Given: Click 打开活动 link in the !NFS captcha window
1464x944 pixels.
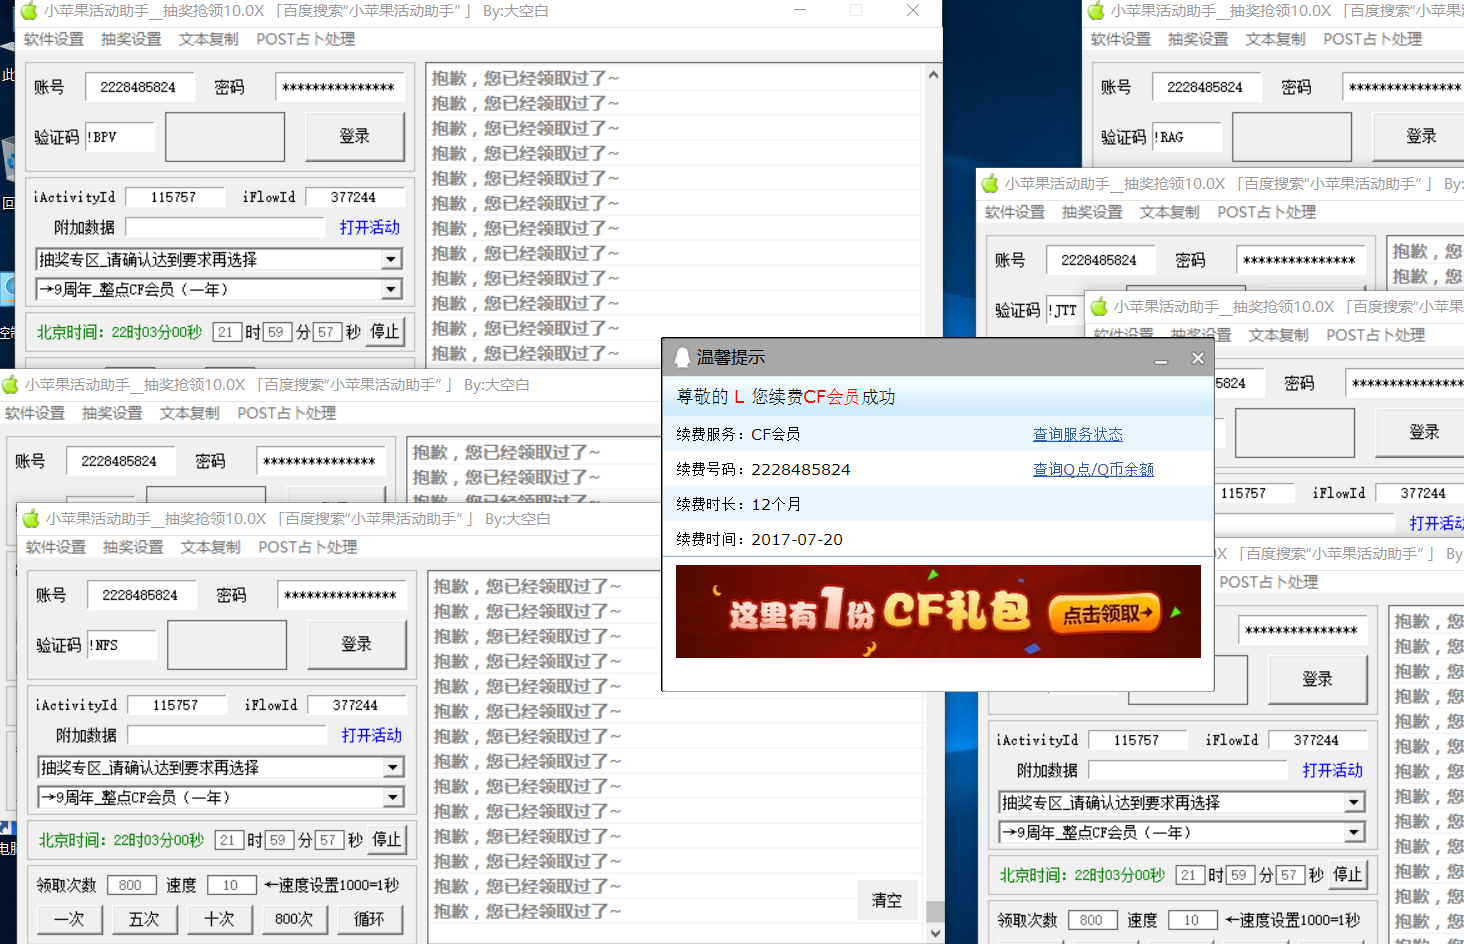Looking at the screenshot, I should 372,735.
